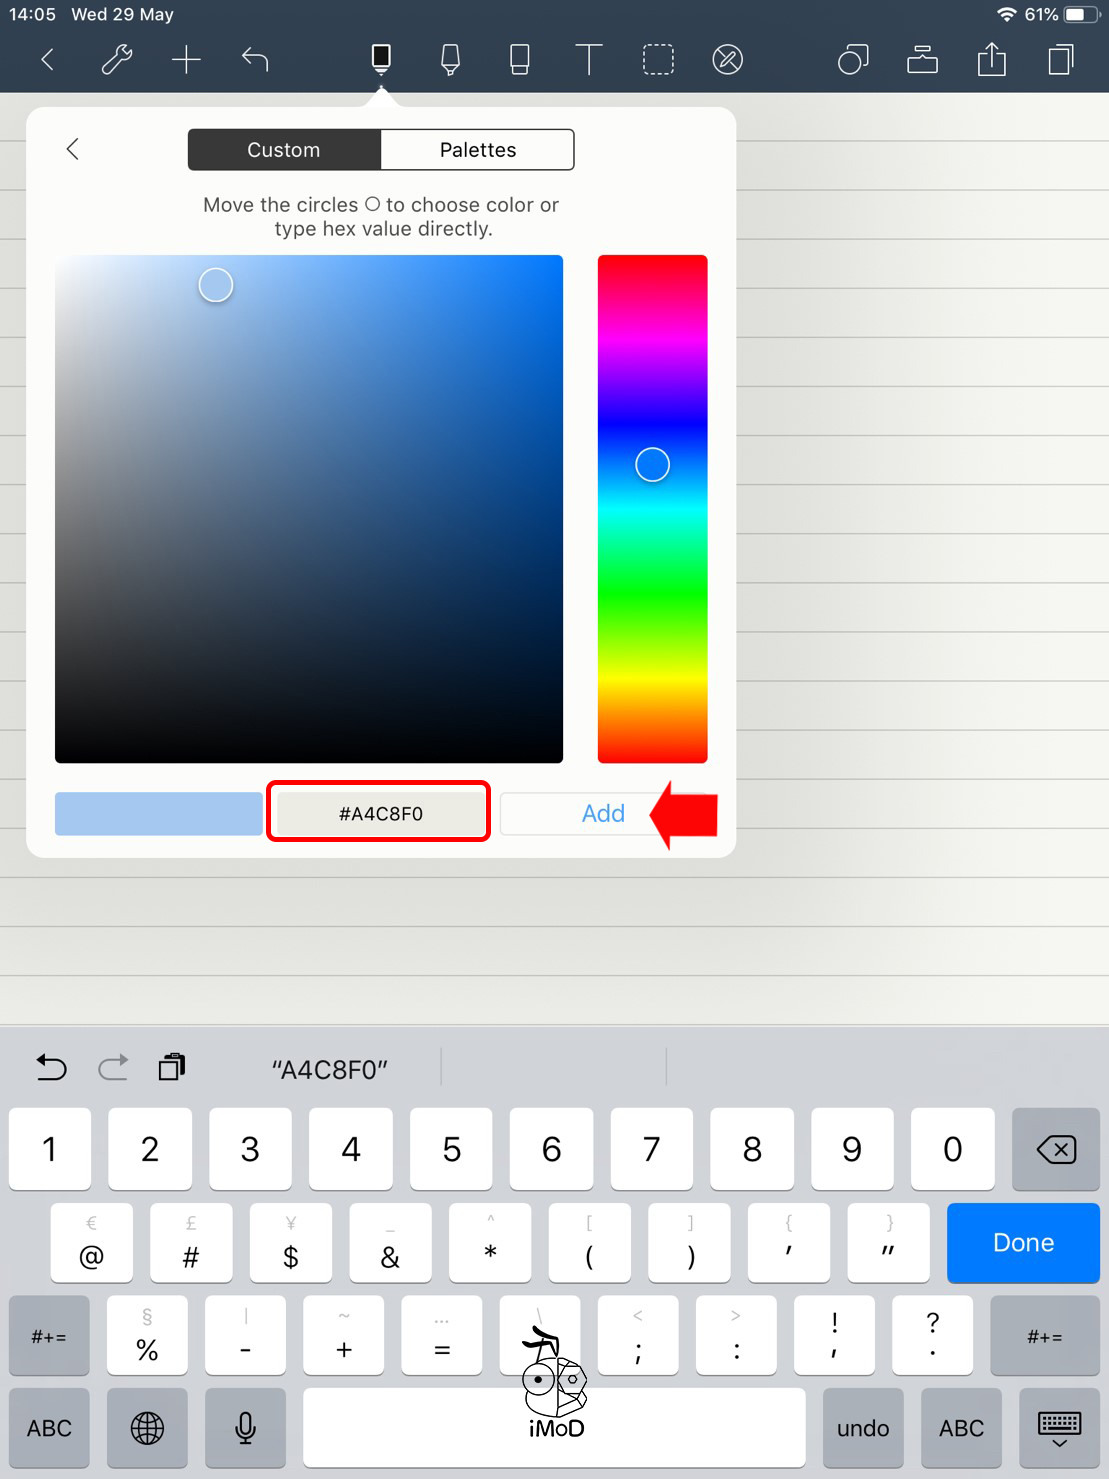Open the share export icon
Screen dimensions: 1109x1479
point(991,60)
